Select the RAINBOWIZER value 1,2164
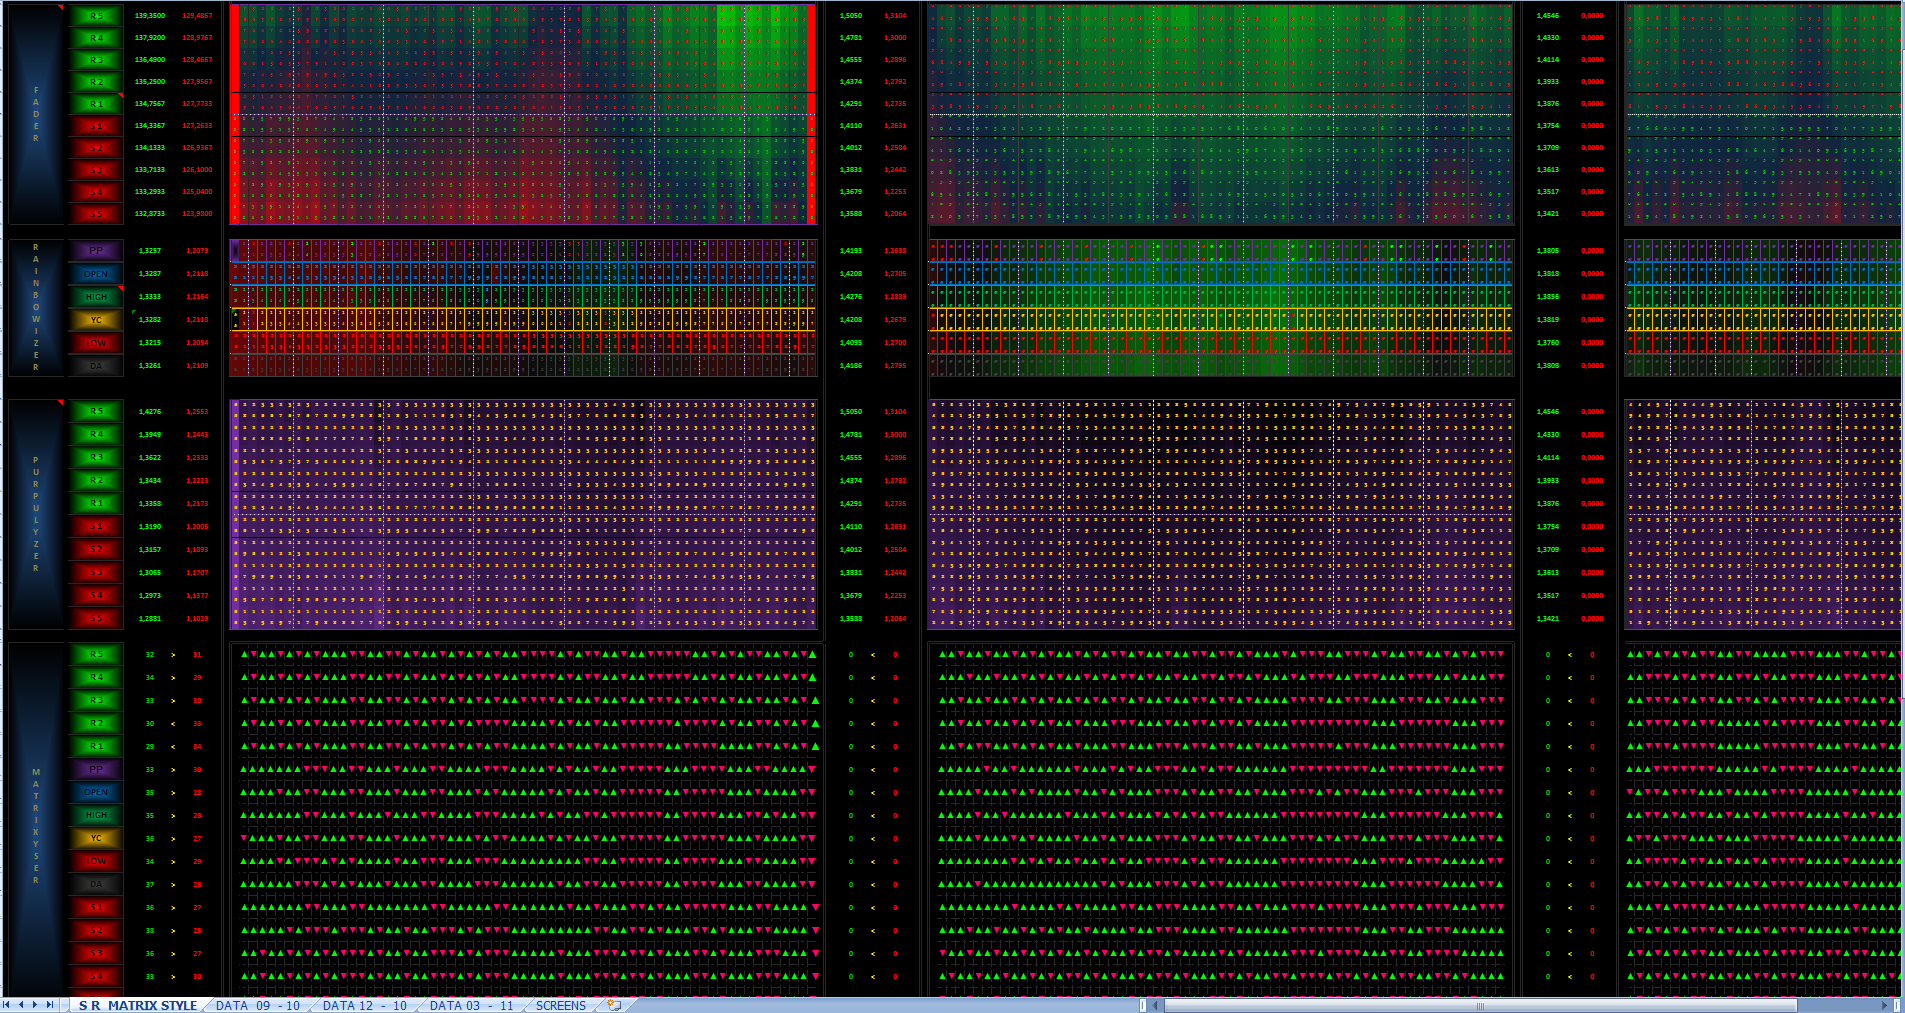Image resolution: width=1905 pixels, height=1013 pixels. click(x=197, y=297)
